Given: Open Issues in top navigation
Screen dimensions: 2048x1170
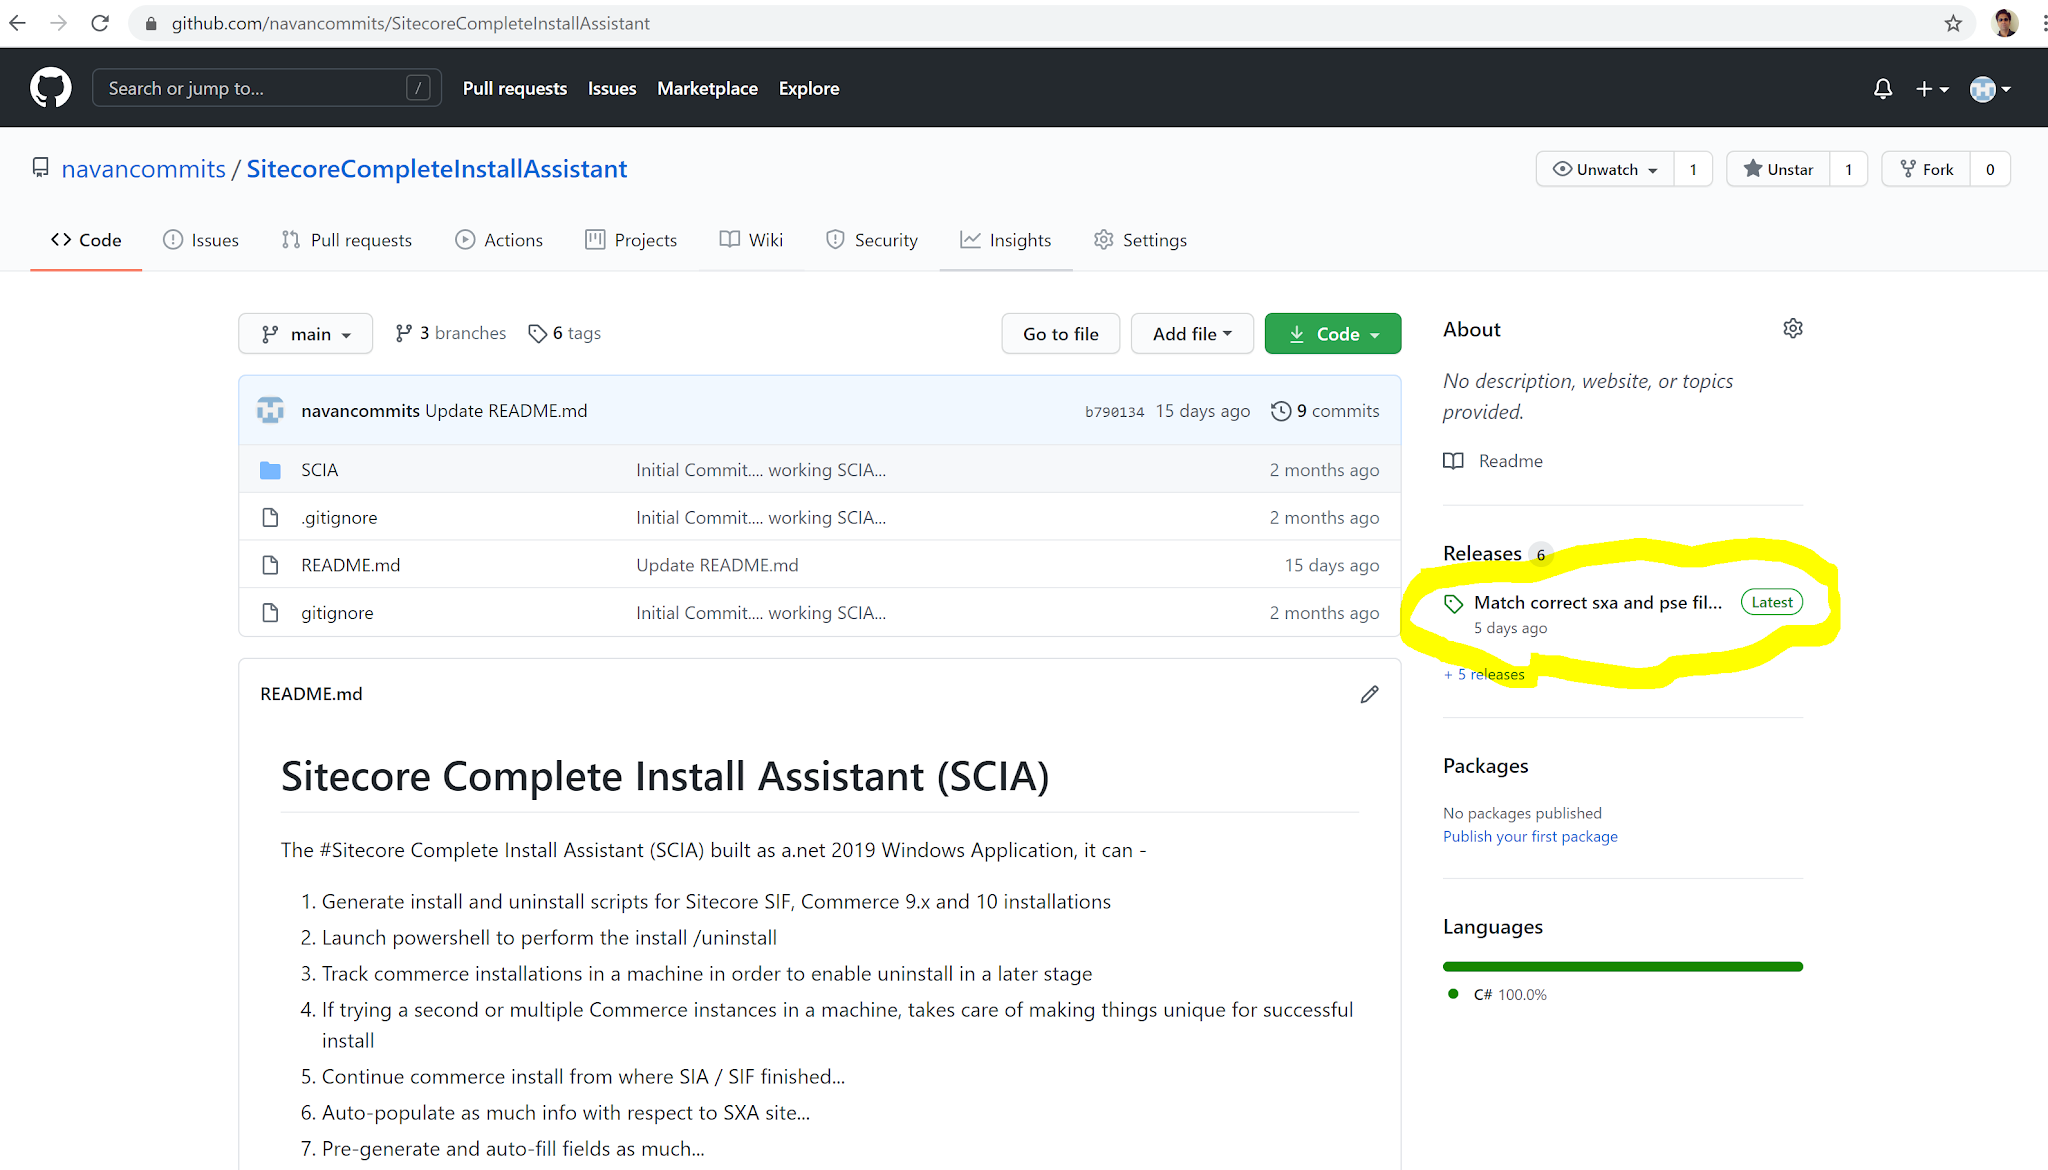Looking at the screenshot, I should tap(612, 88).
